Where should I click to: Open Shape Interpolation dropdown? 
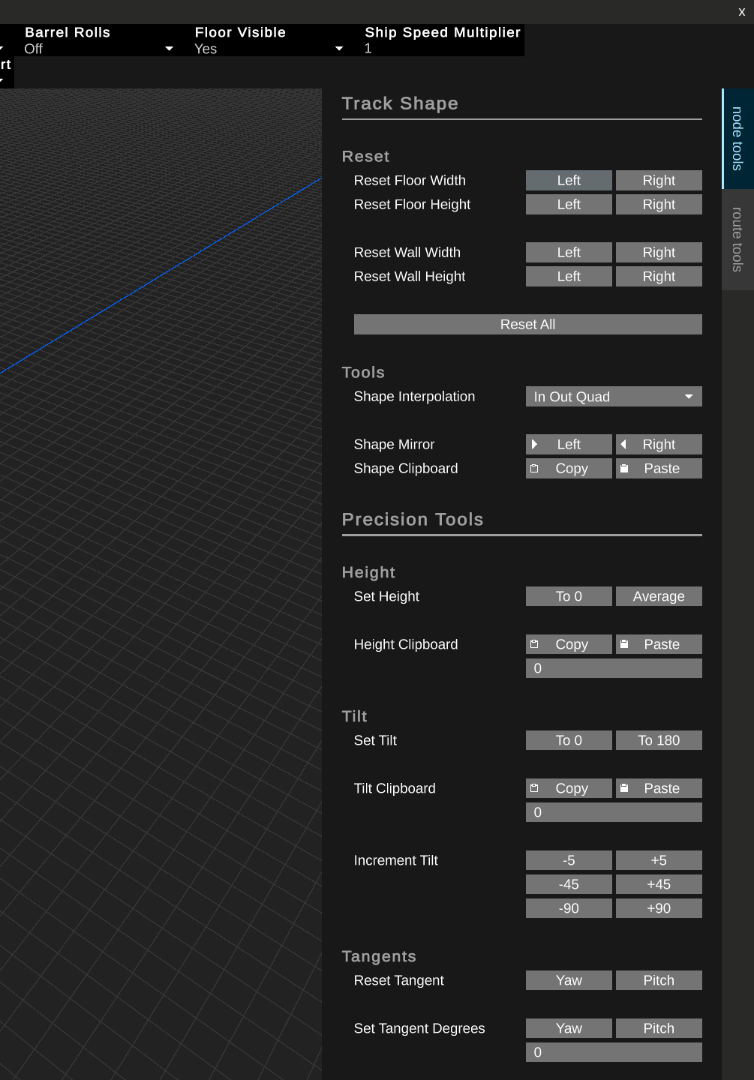(x=613, y=396)
